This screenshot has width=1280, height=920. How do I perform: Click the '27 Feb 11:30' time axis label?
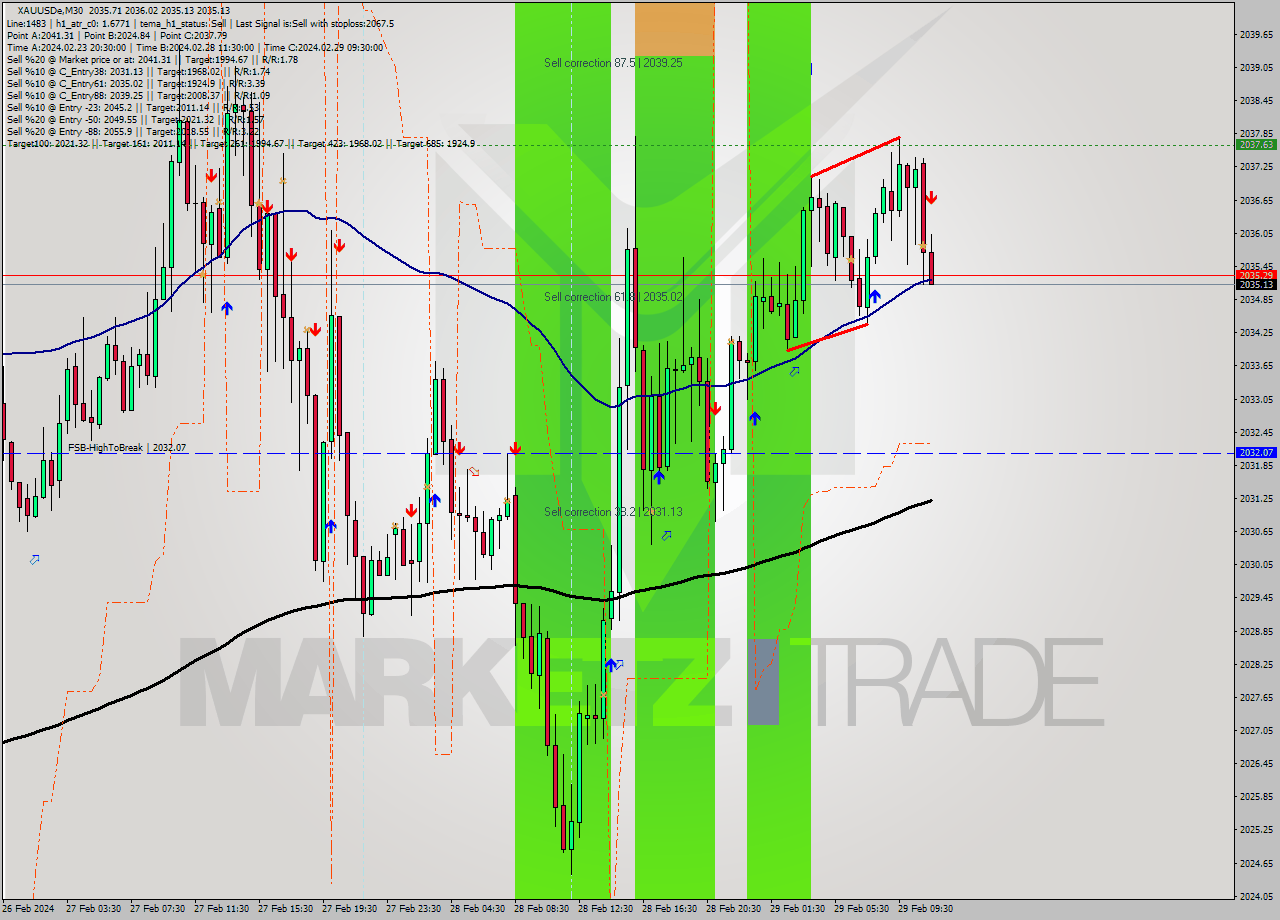click(x=222, y=909)
